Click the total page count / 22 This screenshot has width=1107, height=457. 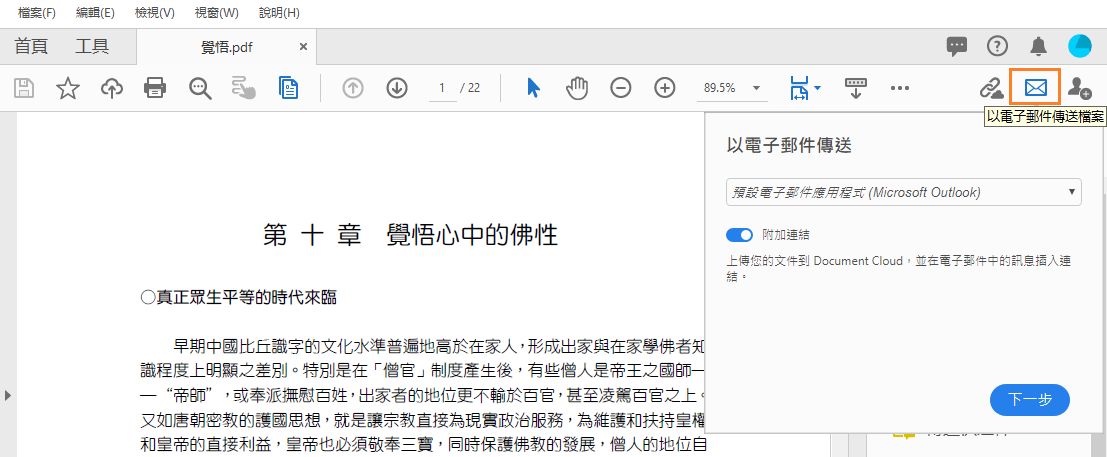point(470,88)
